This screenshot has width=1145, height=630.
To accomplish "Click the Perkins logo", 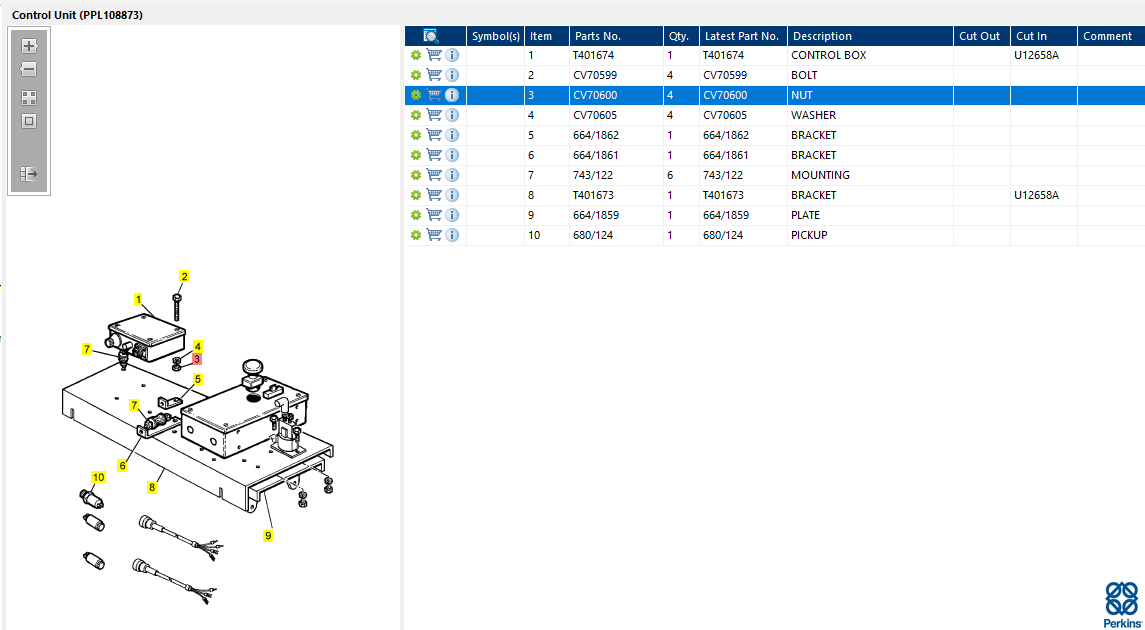I will pyautogui.click(x=1121, y=604).
